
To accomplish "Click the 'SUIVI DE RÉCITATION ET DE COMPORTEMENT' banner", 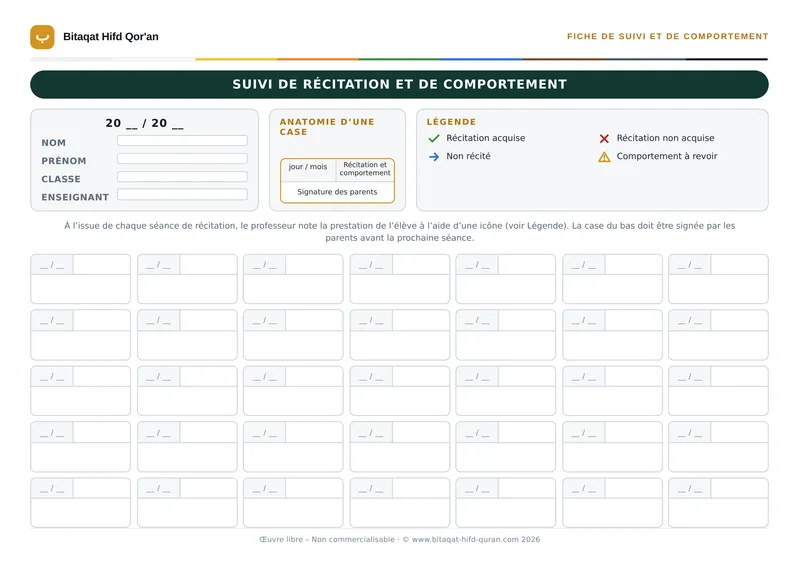I will coord(399,84).
